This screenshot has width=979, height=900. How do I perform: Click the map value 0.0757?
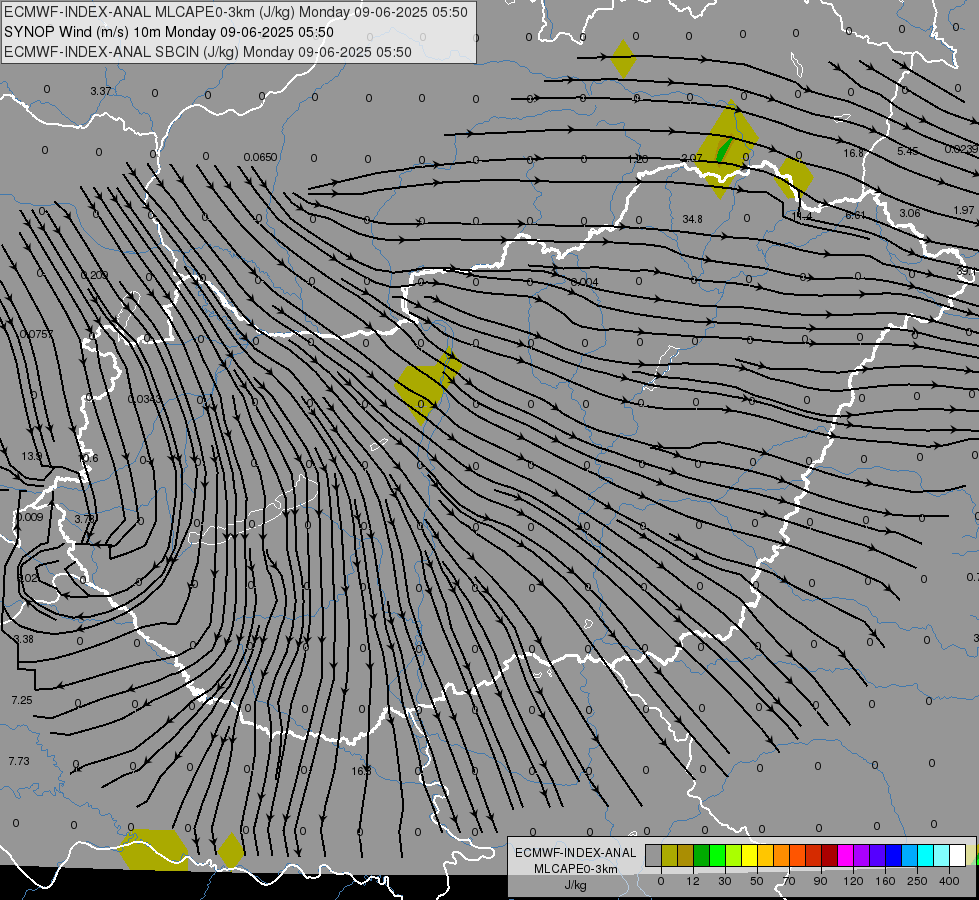[36, 334]
